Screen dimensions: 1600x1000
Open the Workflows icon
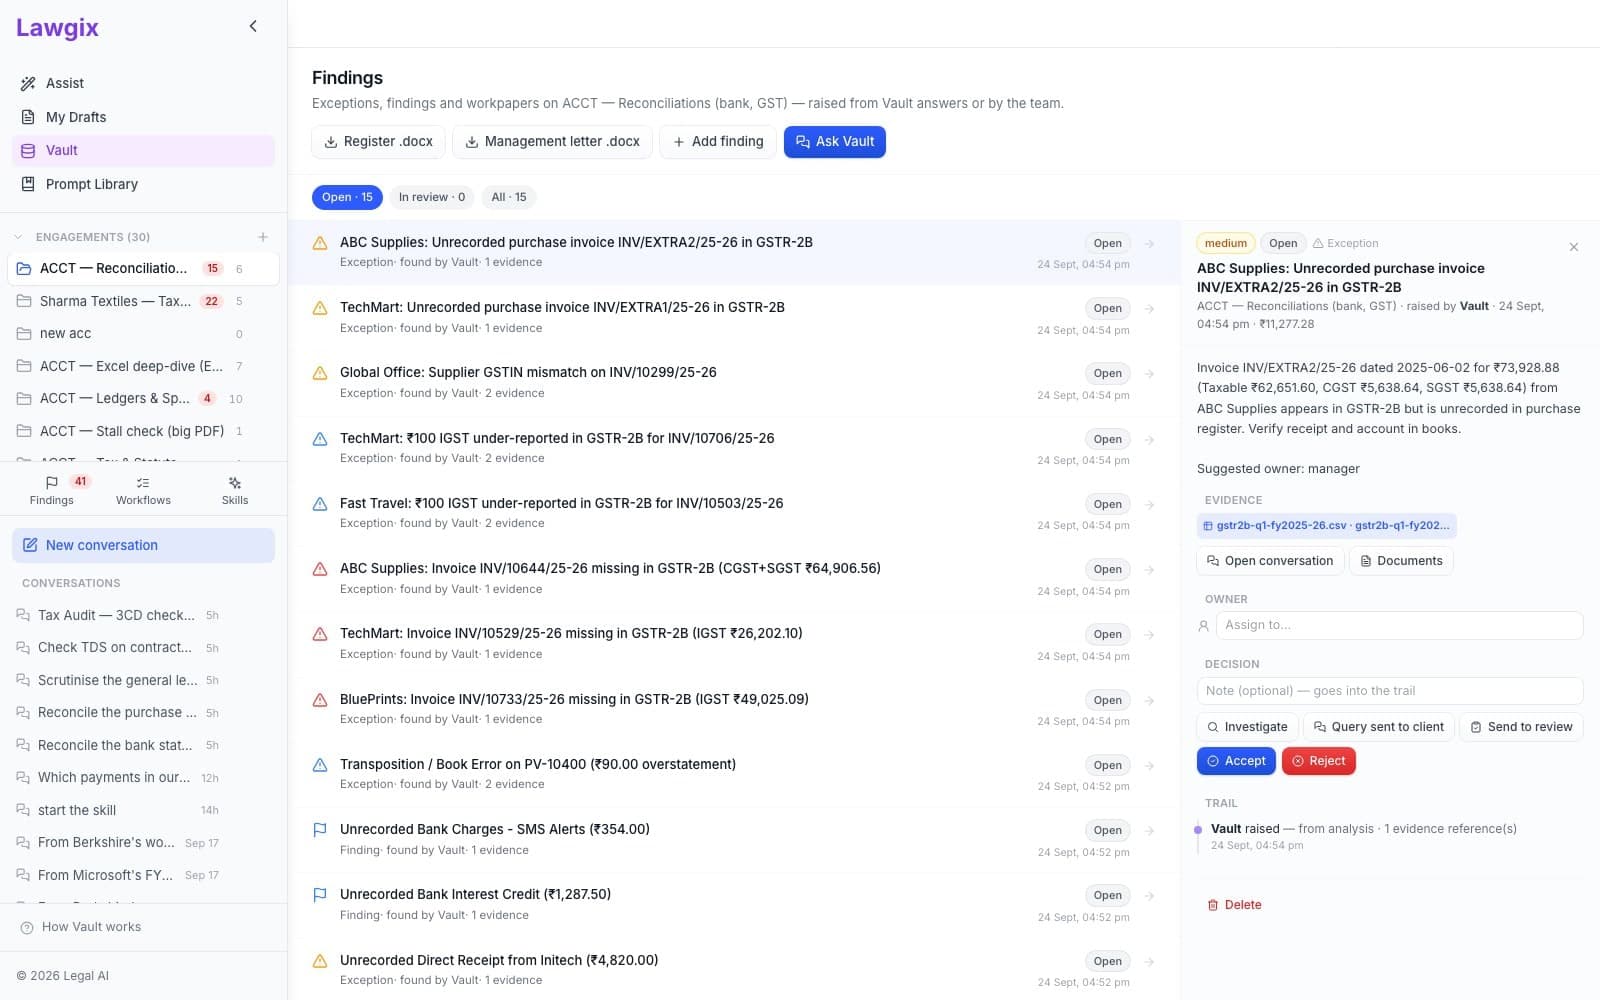143,490
